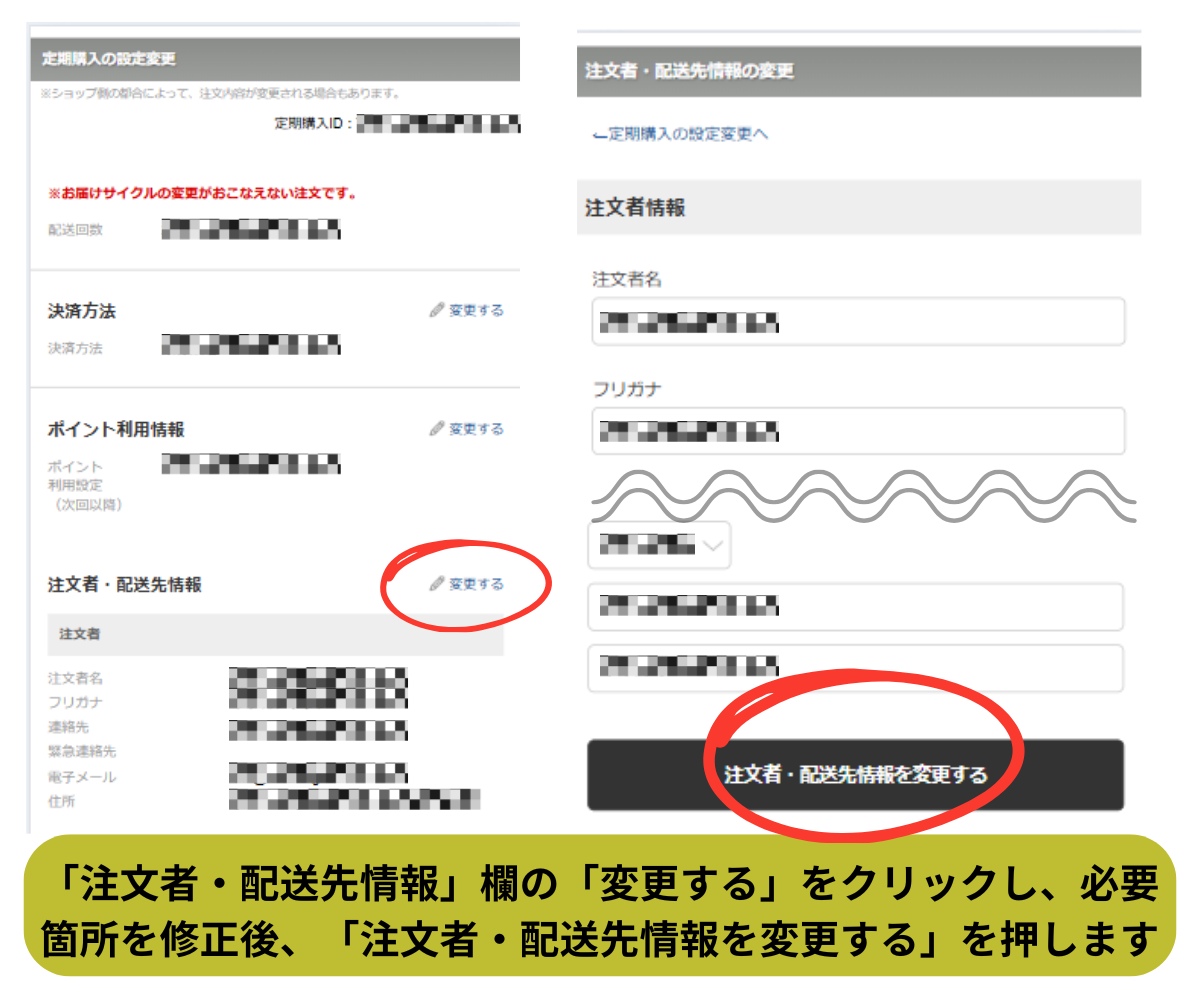This screenshot has width=1200, height=1000.
Task: Expand the dropdown below the wavy divider
Action: tap(658, 545)
